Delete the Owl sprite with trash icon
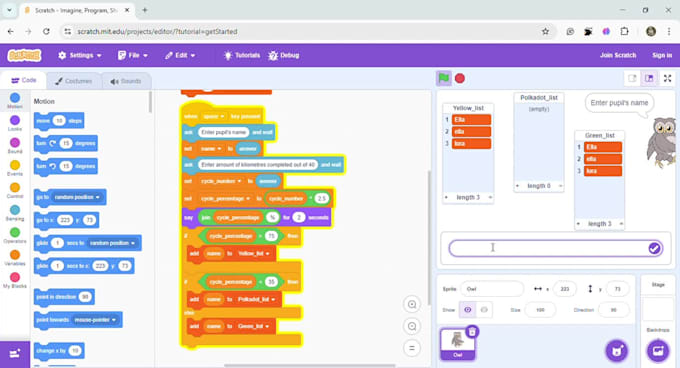This screenshot has height=368, width=680. click(x=472, y=332)
